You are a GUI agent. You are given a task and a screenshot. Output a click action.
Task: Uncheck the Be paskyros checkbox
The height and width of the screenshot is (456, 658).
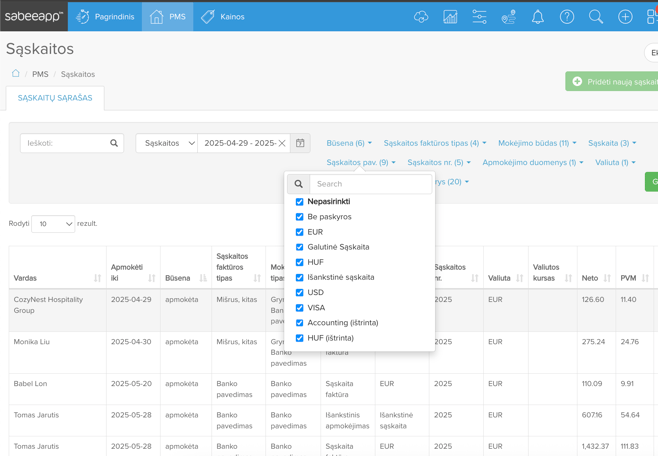point(300,217)
